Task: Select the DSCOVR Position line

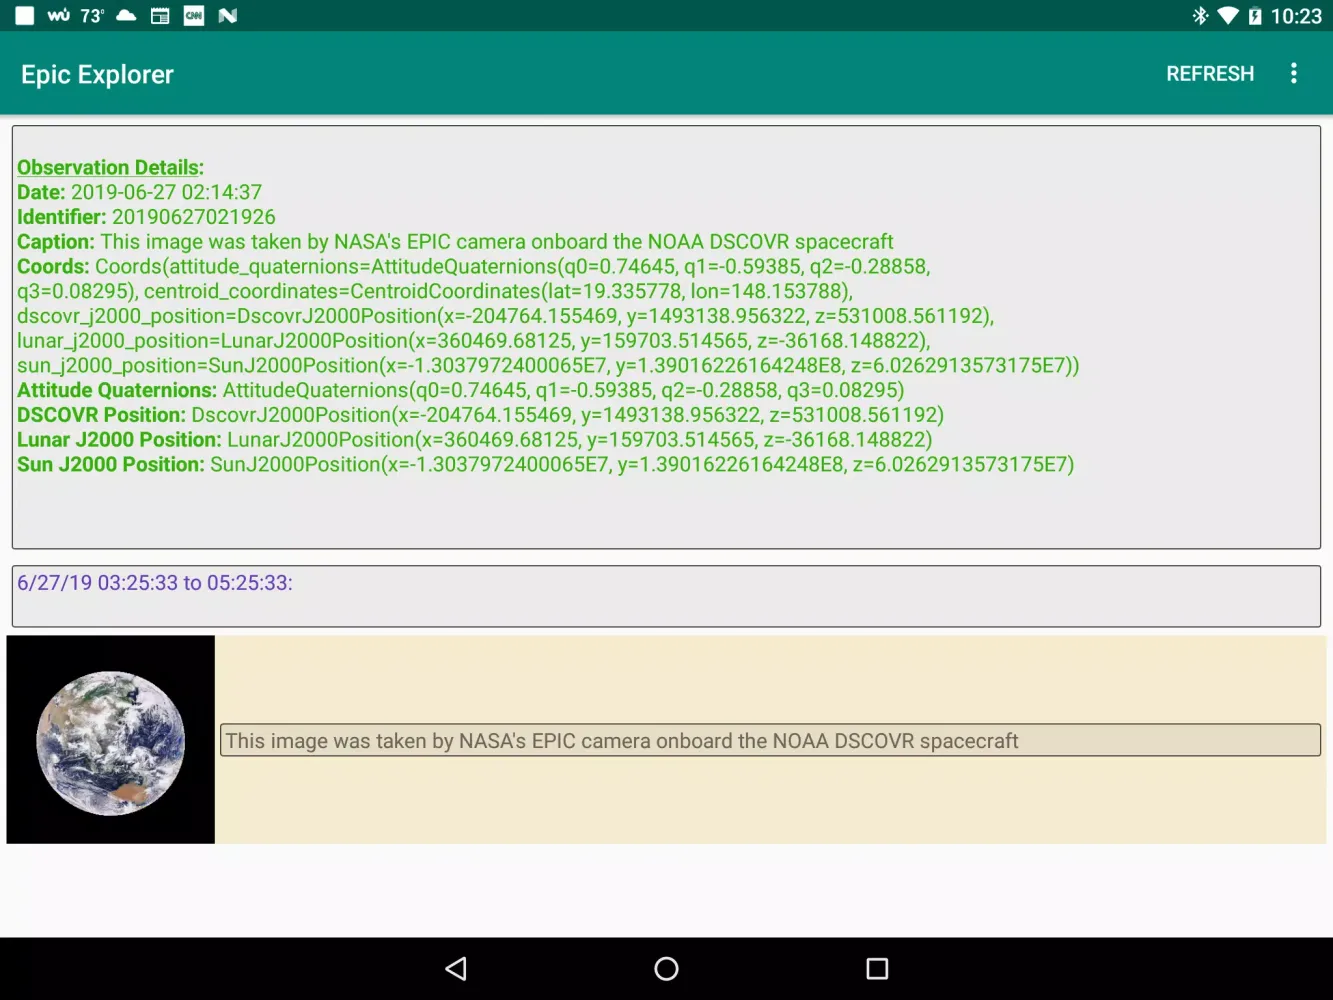Action: click(x=480, y=415)
